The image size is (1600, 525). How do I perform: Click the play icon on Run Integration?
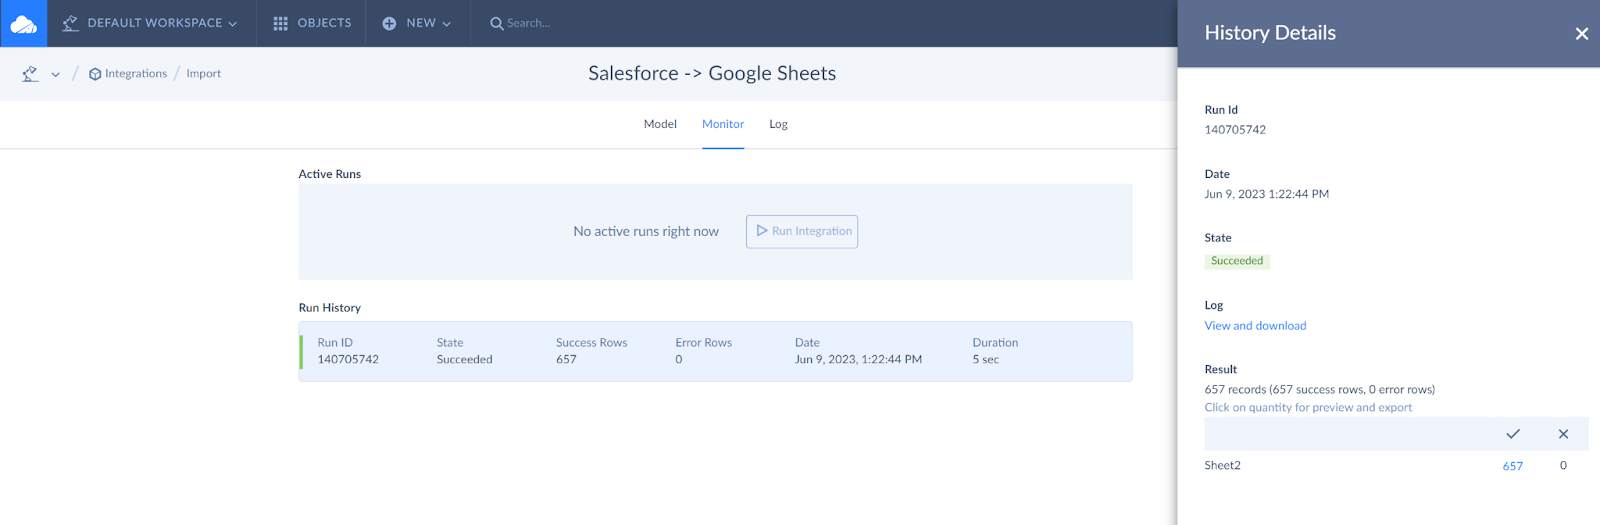[762, 231]
